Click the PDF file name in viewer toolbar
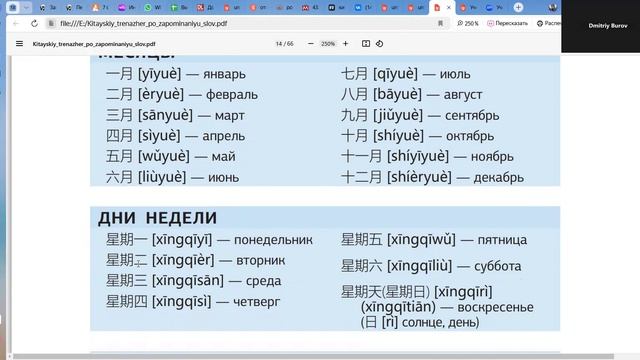The image size is (640, 360). (x=94, y=44)
